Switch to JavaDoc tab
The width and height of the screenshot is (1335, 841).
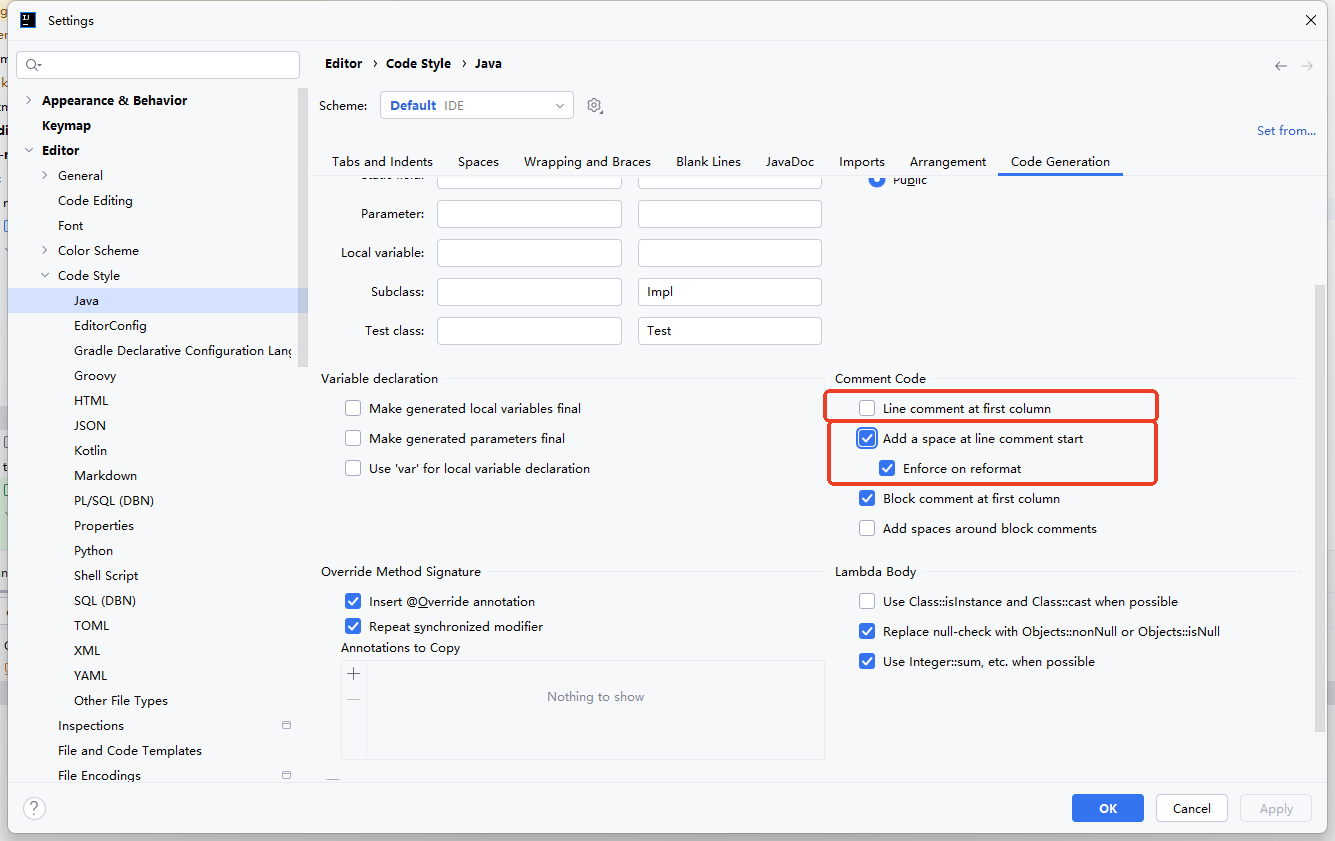[790, 161]
